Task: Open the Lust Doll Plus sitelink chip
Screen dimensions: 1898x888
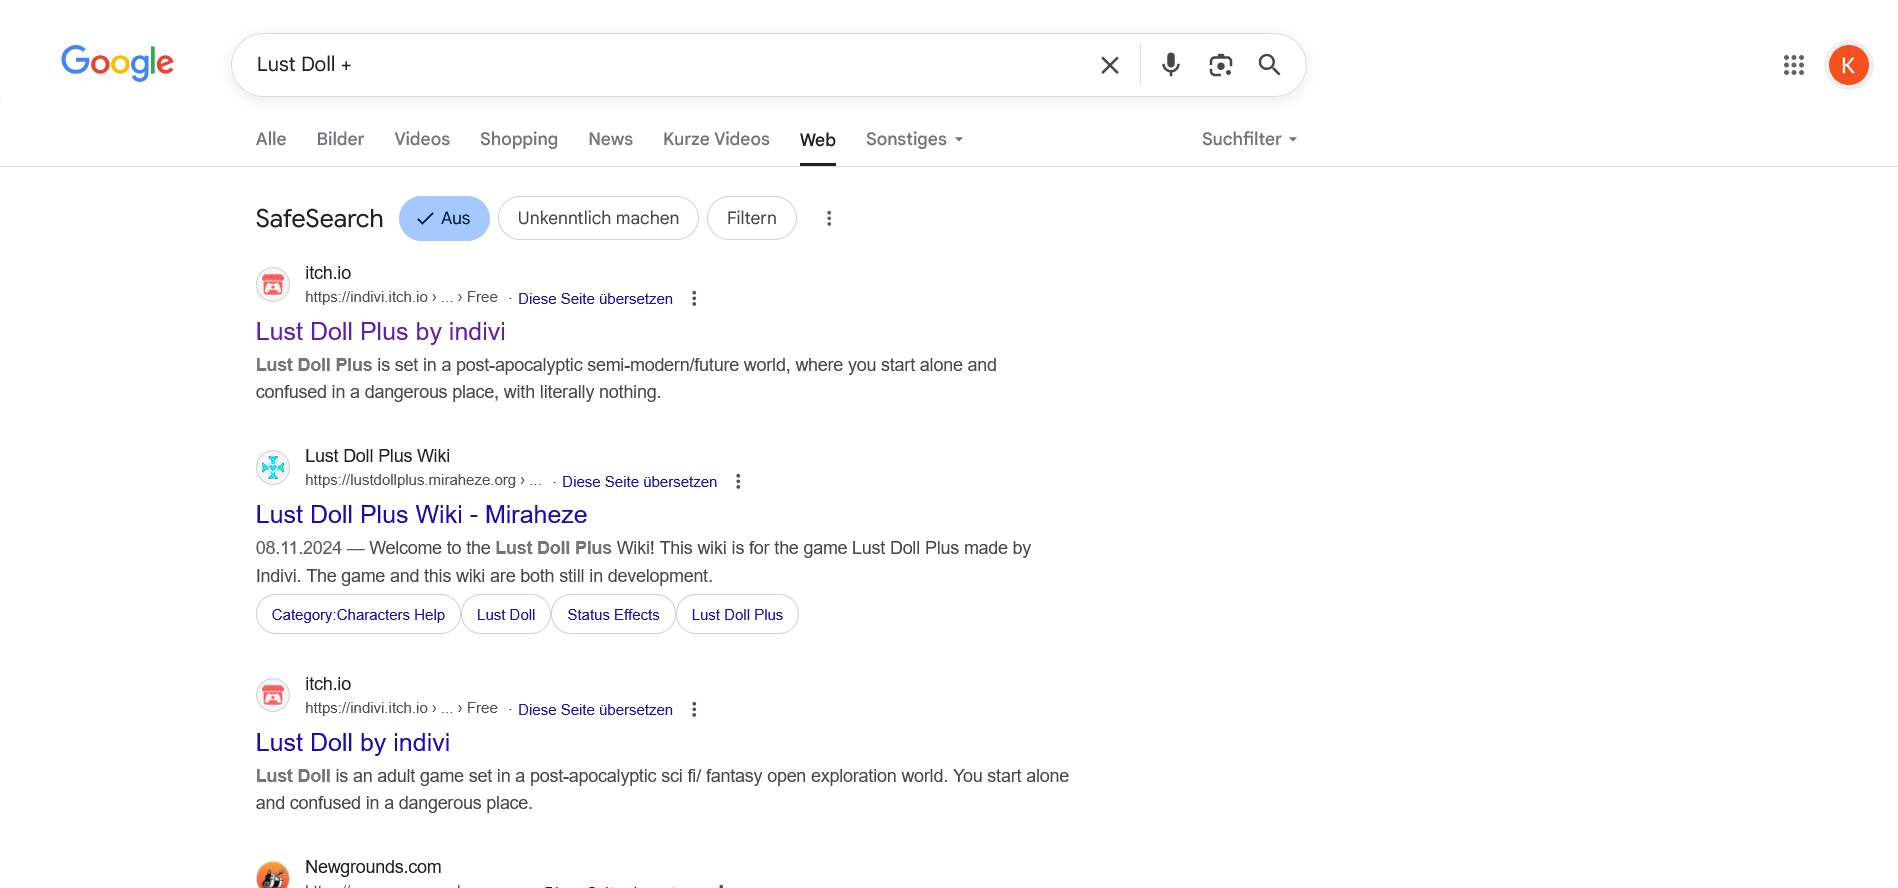Action: [x=737, y=614]
